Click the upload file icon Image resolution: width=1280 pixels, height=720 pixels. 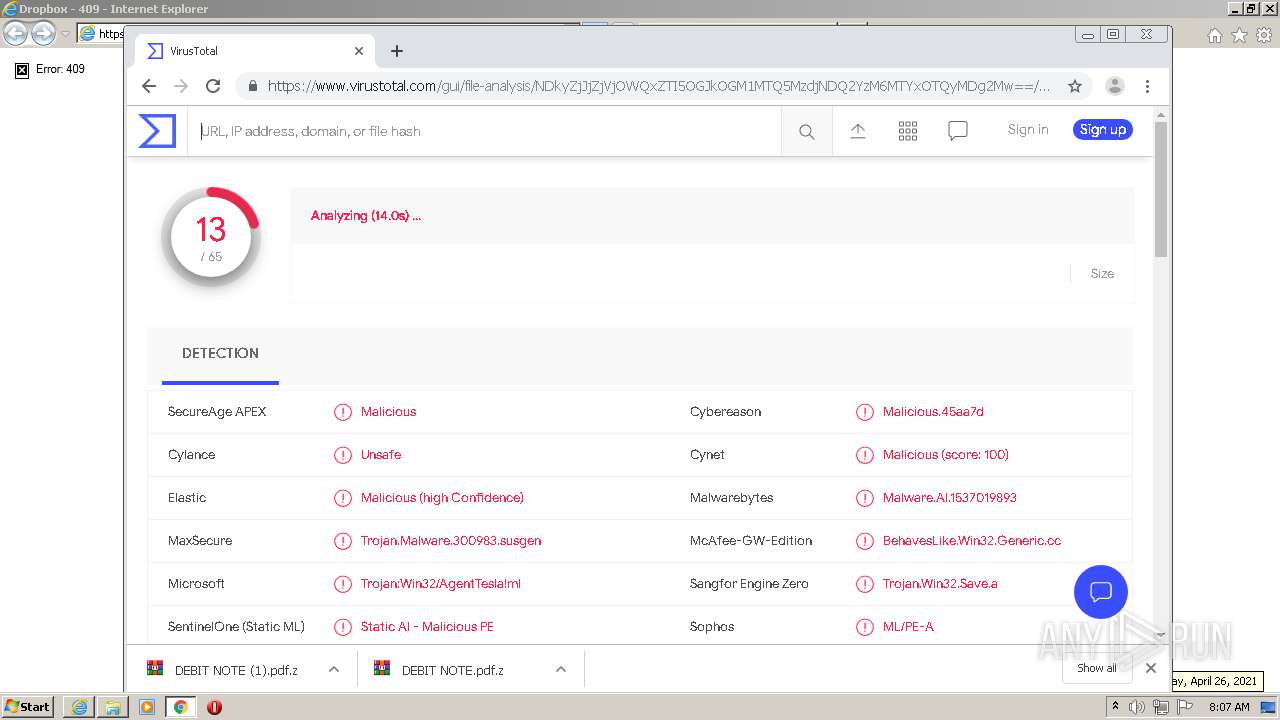click(x=858, y=131)
